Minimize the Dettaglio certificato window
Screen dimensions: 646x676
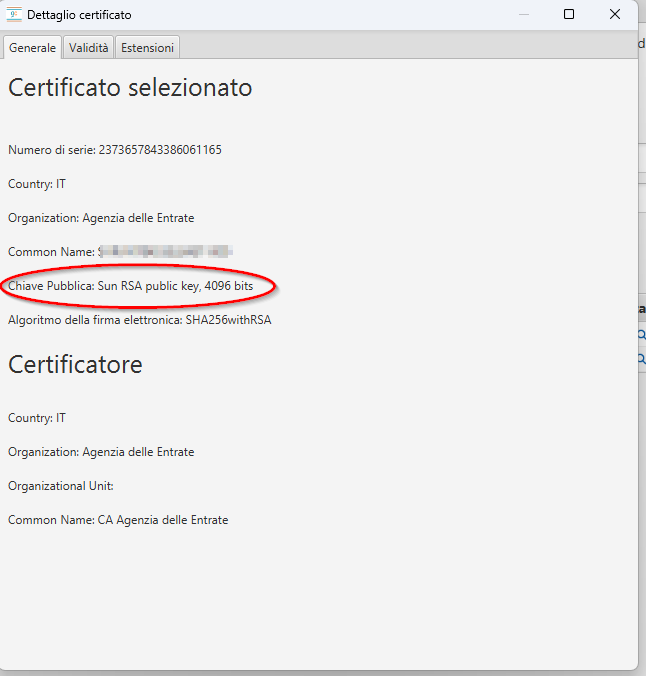[x=524, y=14]
